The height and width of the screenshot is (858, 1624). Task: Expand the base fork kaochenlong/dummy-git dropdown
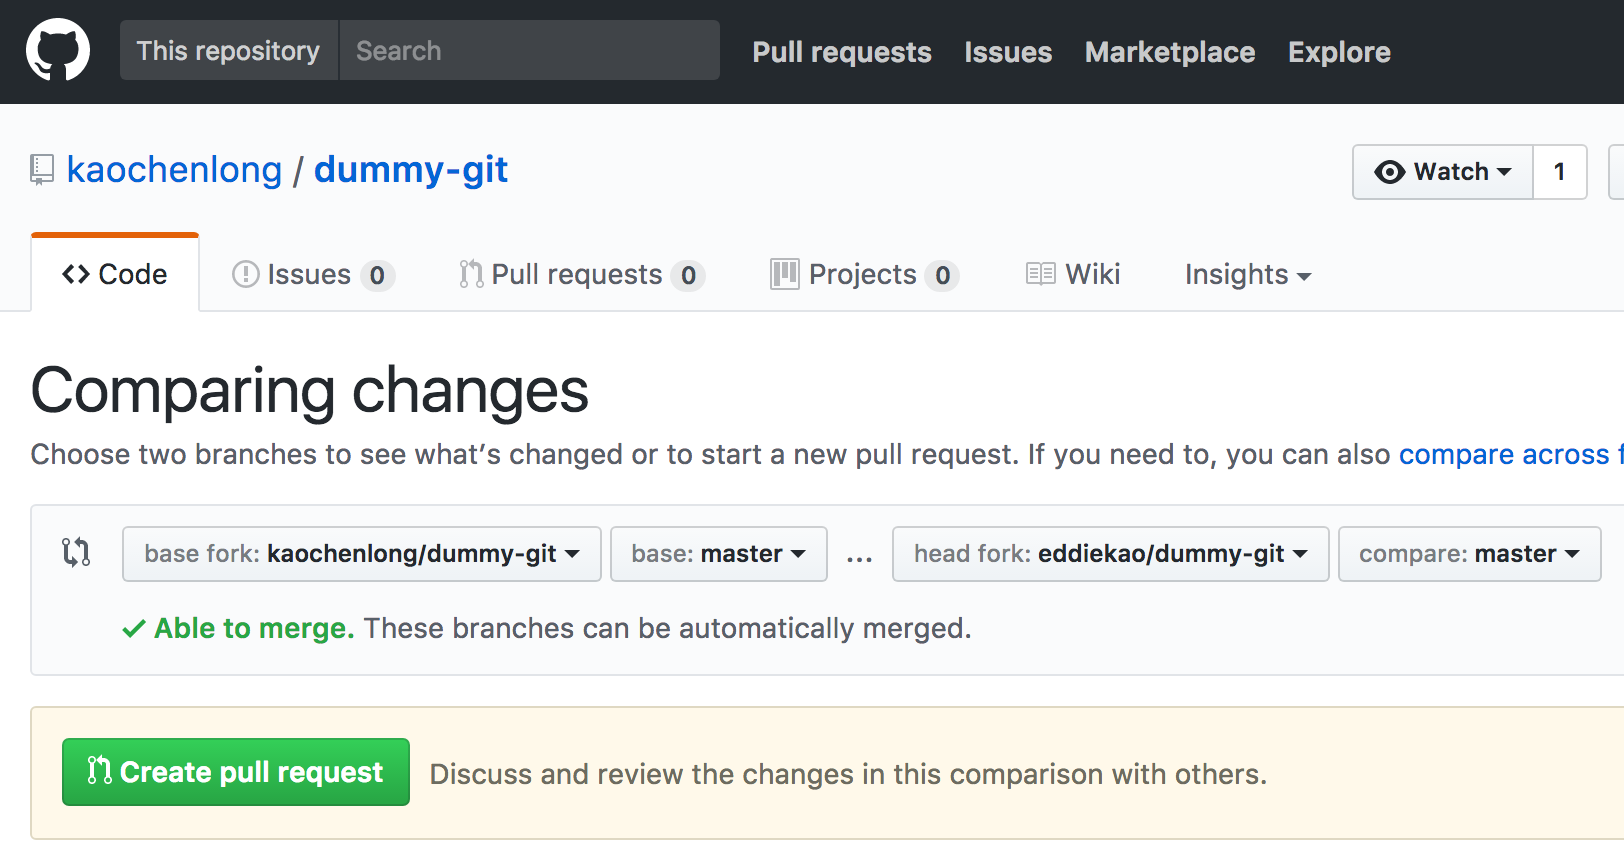[361, 554]
